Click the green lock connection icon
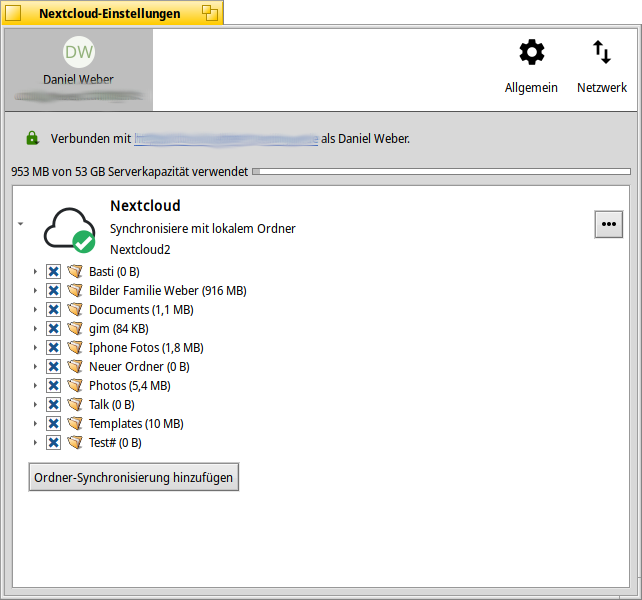Image resolution: width=642 pixels, height=600 pixels. [x=32, y=138]
